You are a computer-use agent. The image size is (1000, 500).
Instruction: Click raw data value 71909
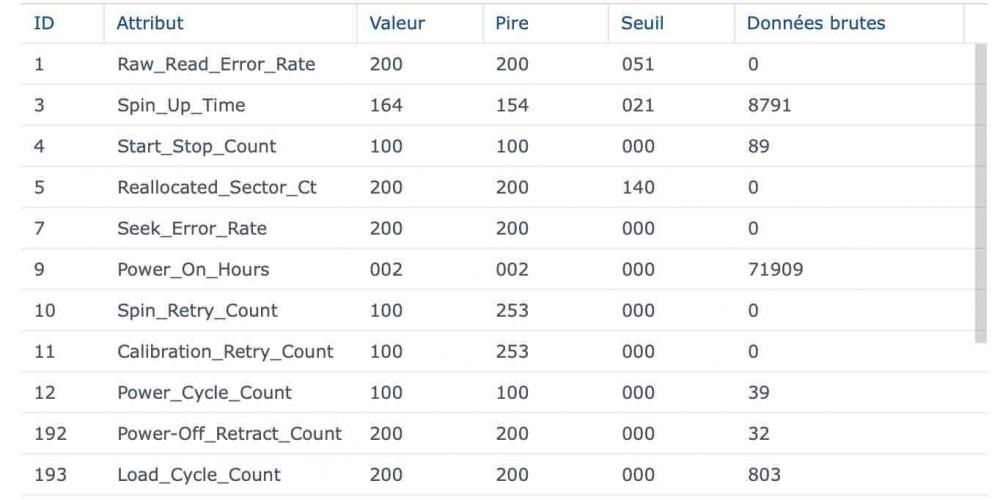775,270
